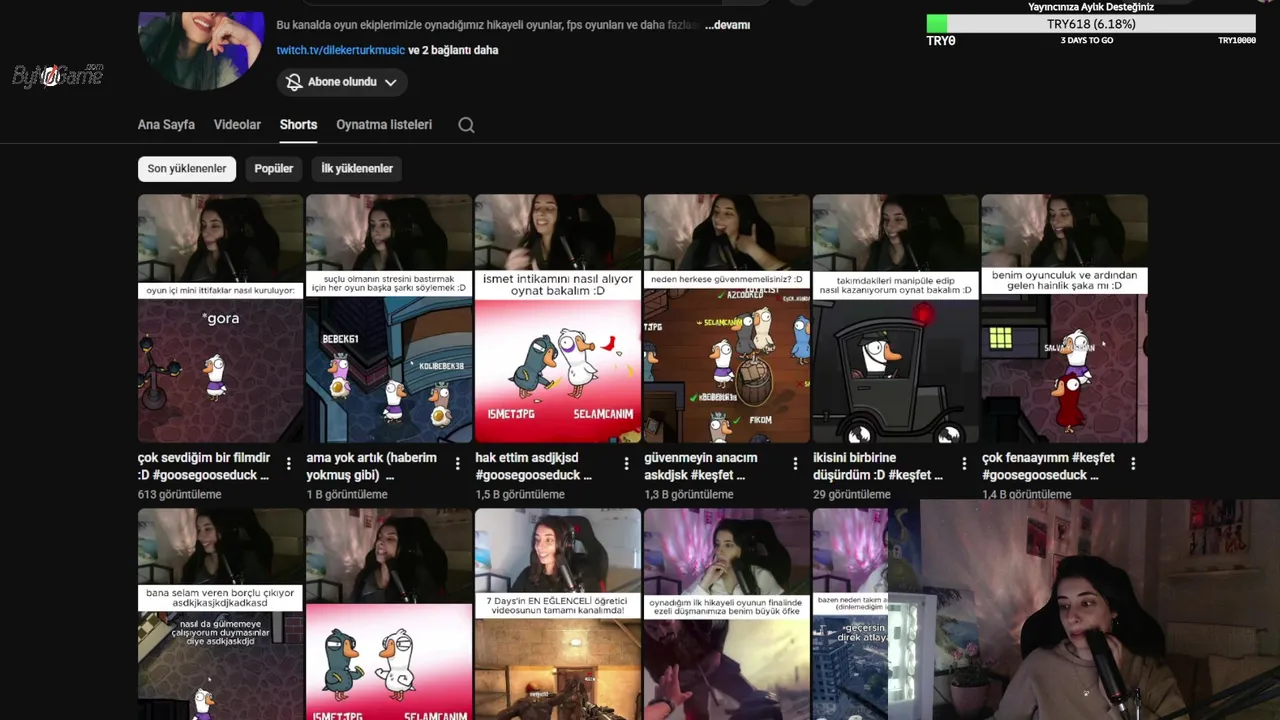
Task: Open options for 'ama yok artık' short
Action: pyautogui.click(x=458, y=464)
